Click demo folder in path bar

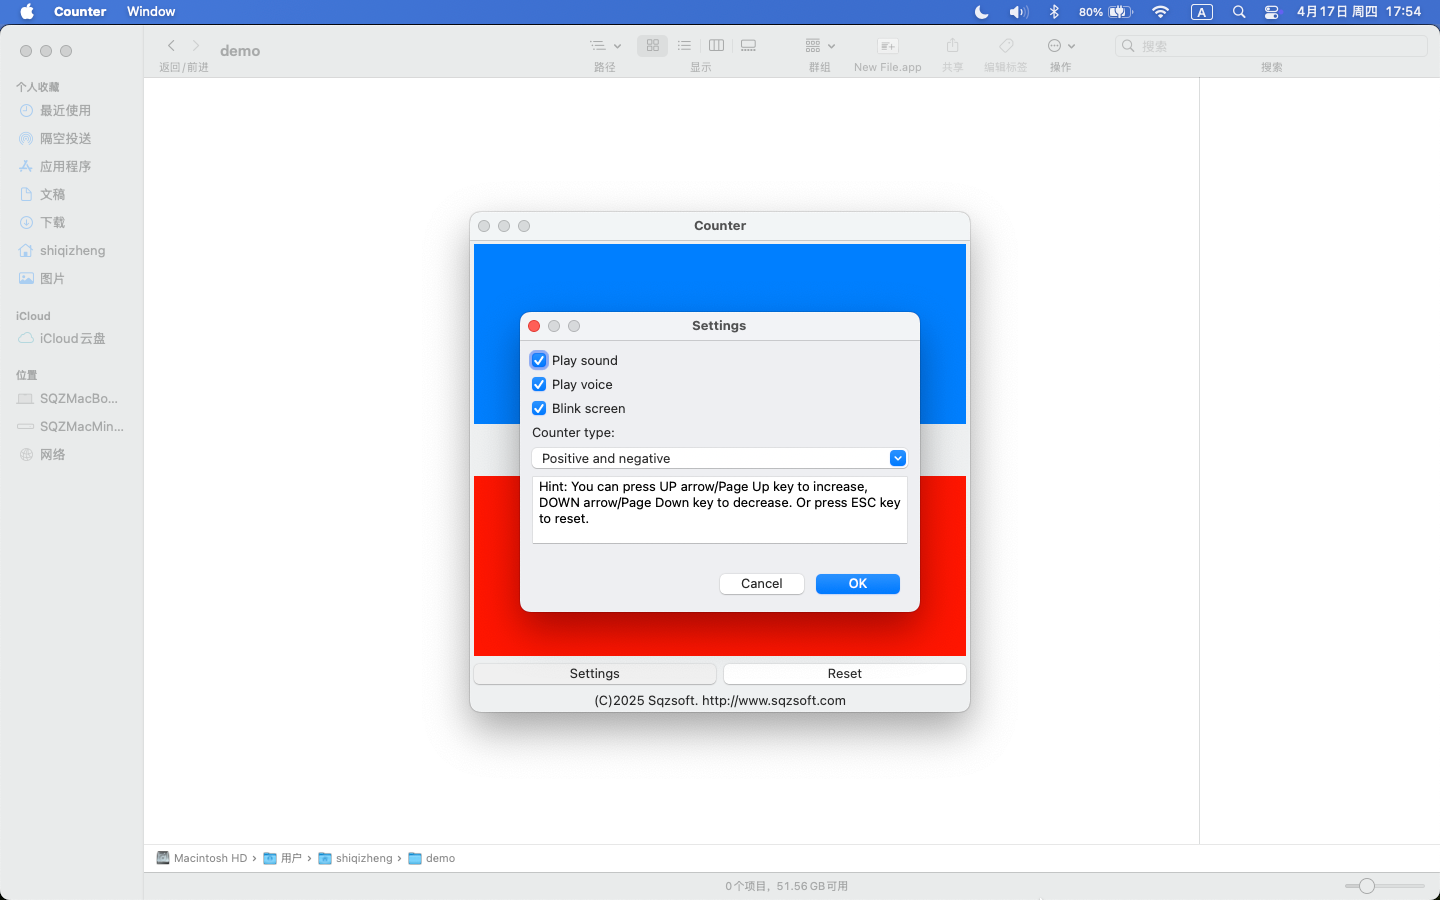[x=432, y=858]
